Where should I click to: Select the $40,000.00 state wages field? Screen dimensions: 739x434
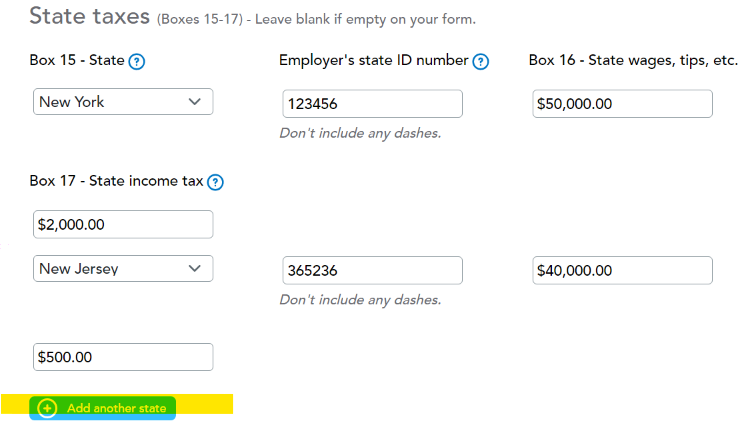point(621,270)
